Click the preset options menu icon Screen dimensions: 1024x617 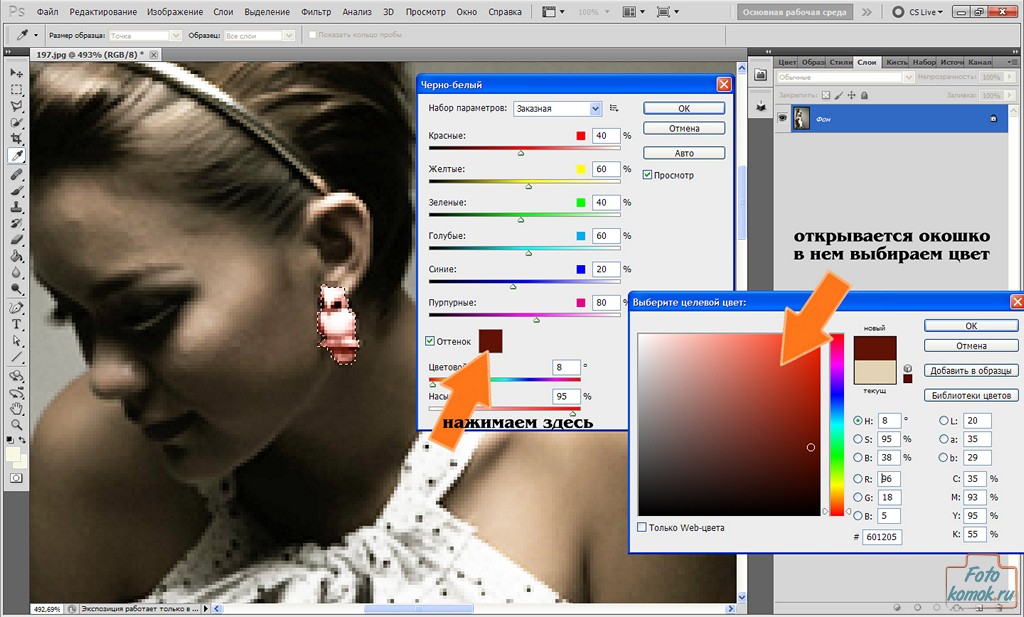tap(614, 108)
